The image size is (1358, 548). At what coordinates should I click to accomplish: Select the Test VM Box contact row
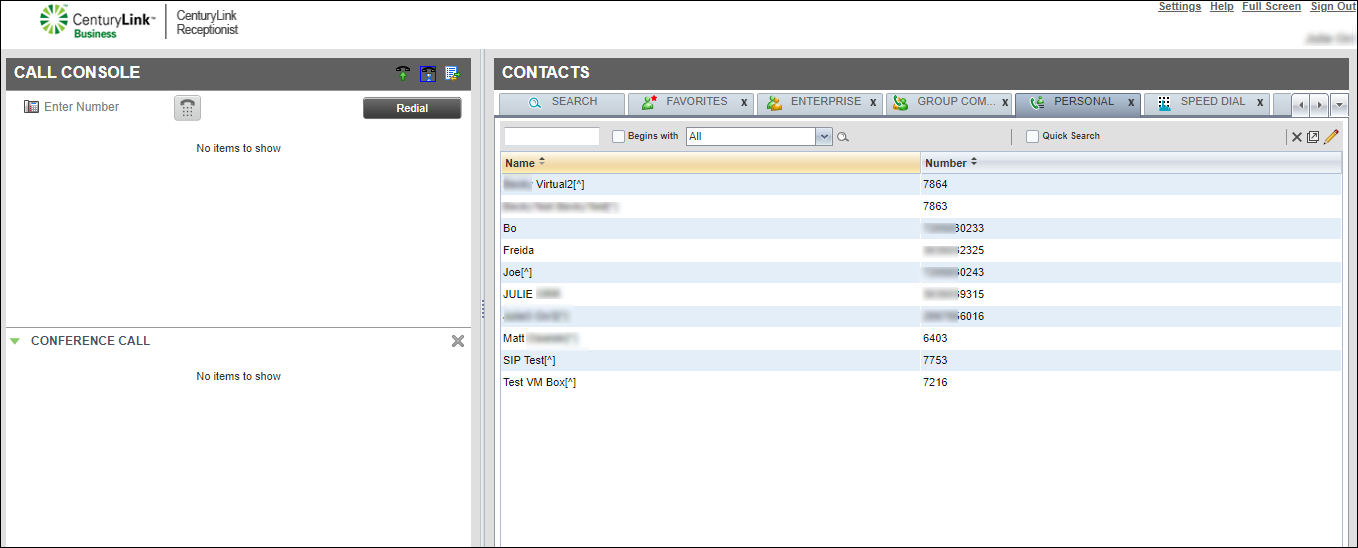[x=921, y=382]
